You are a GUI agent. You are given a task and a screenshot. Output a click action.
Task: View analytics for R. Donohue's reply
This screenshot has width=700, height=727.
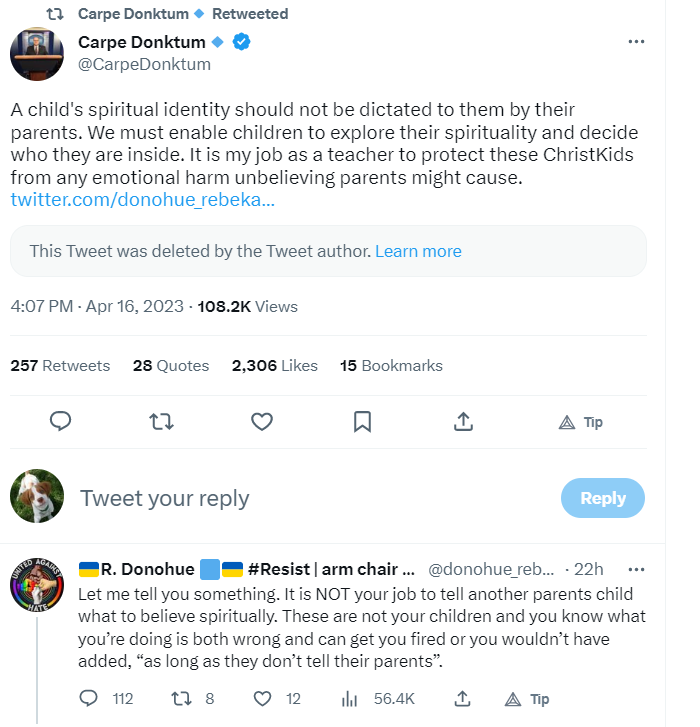tap(350, 698)
